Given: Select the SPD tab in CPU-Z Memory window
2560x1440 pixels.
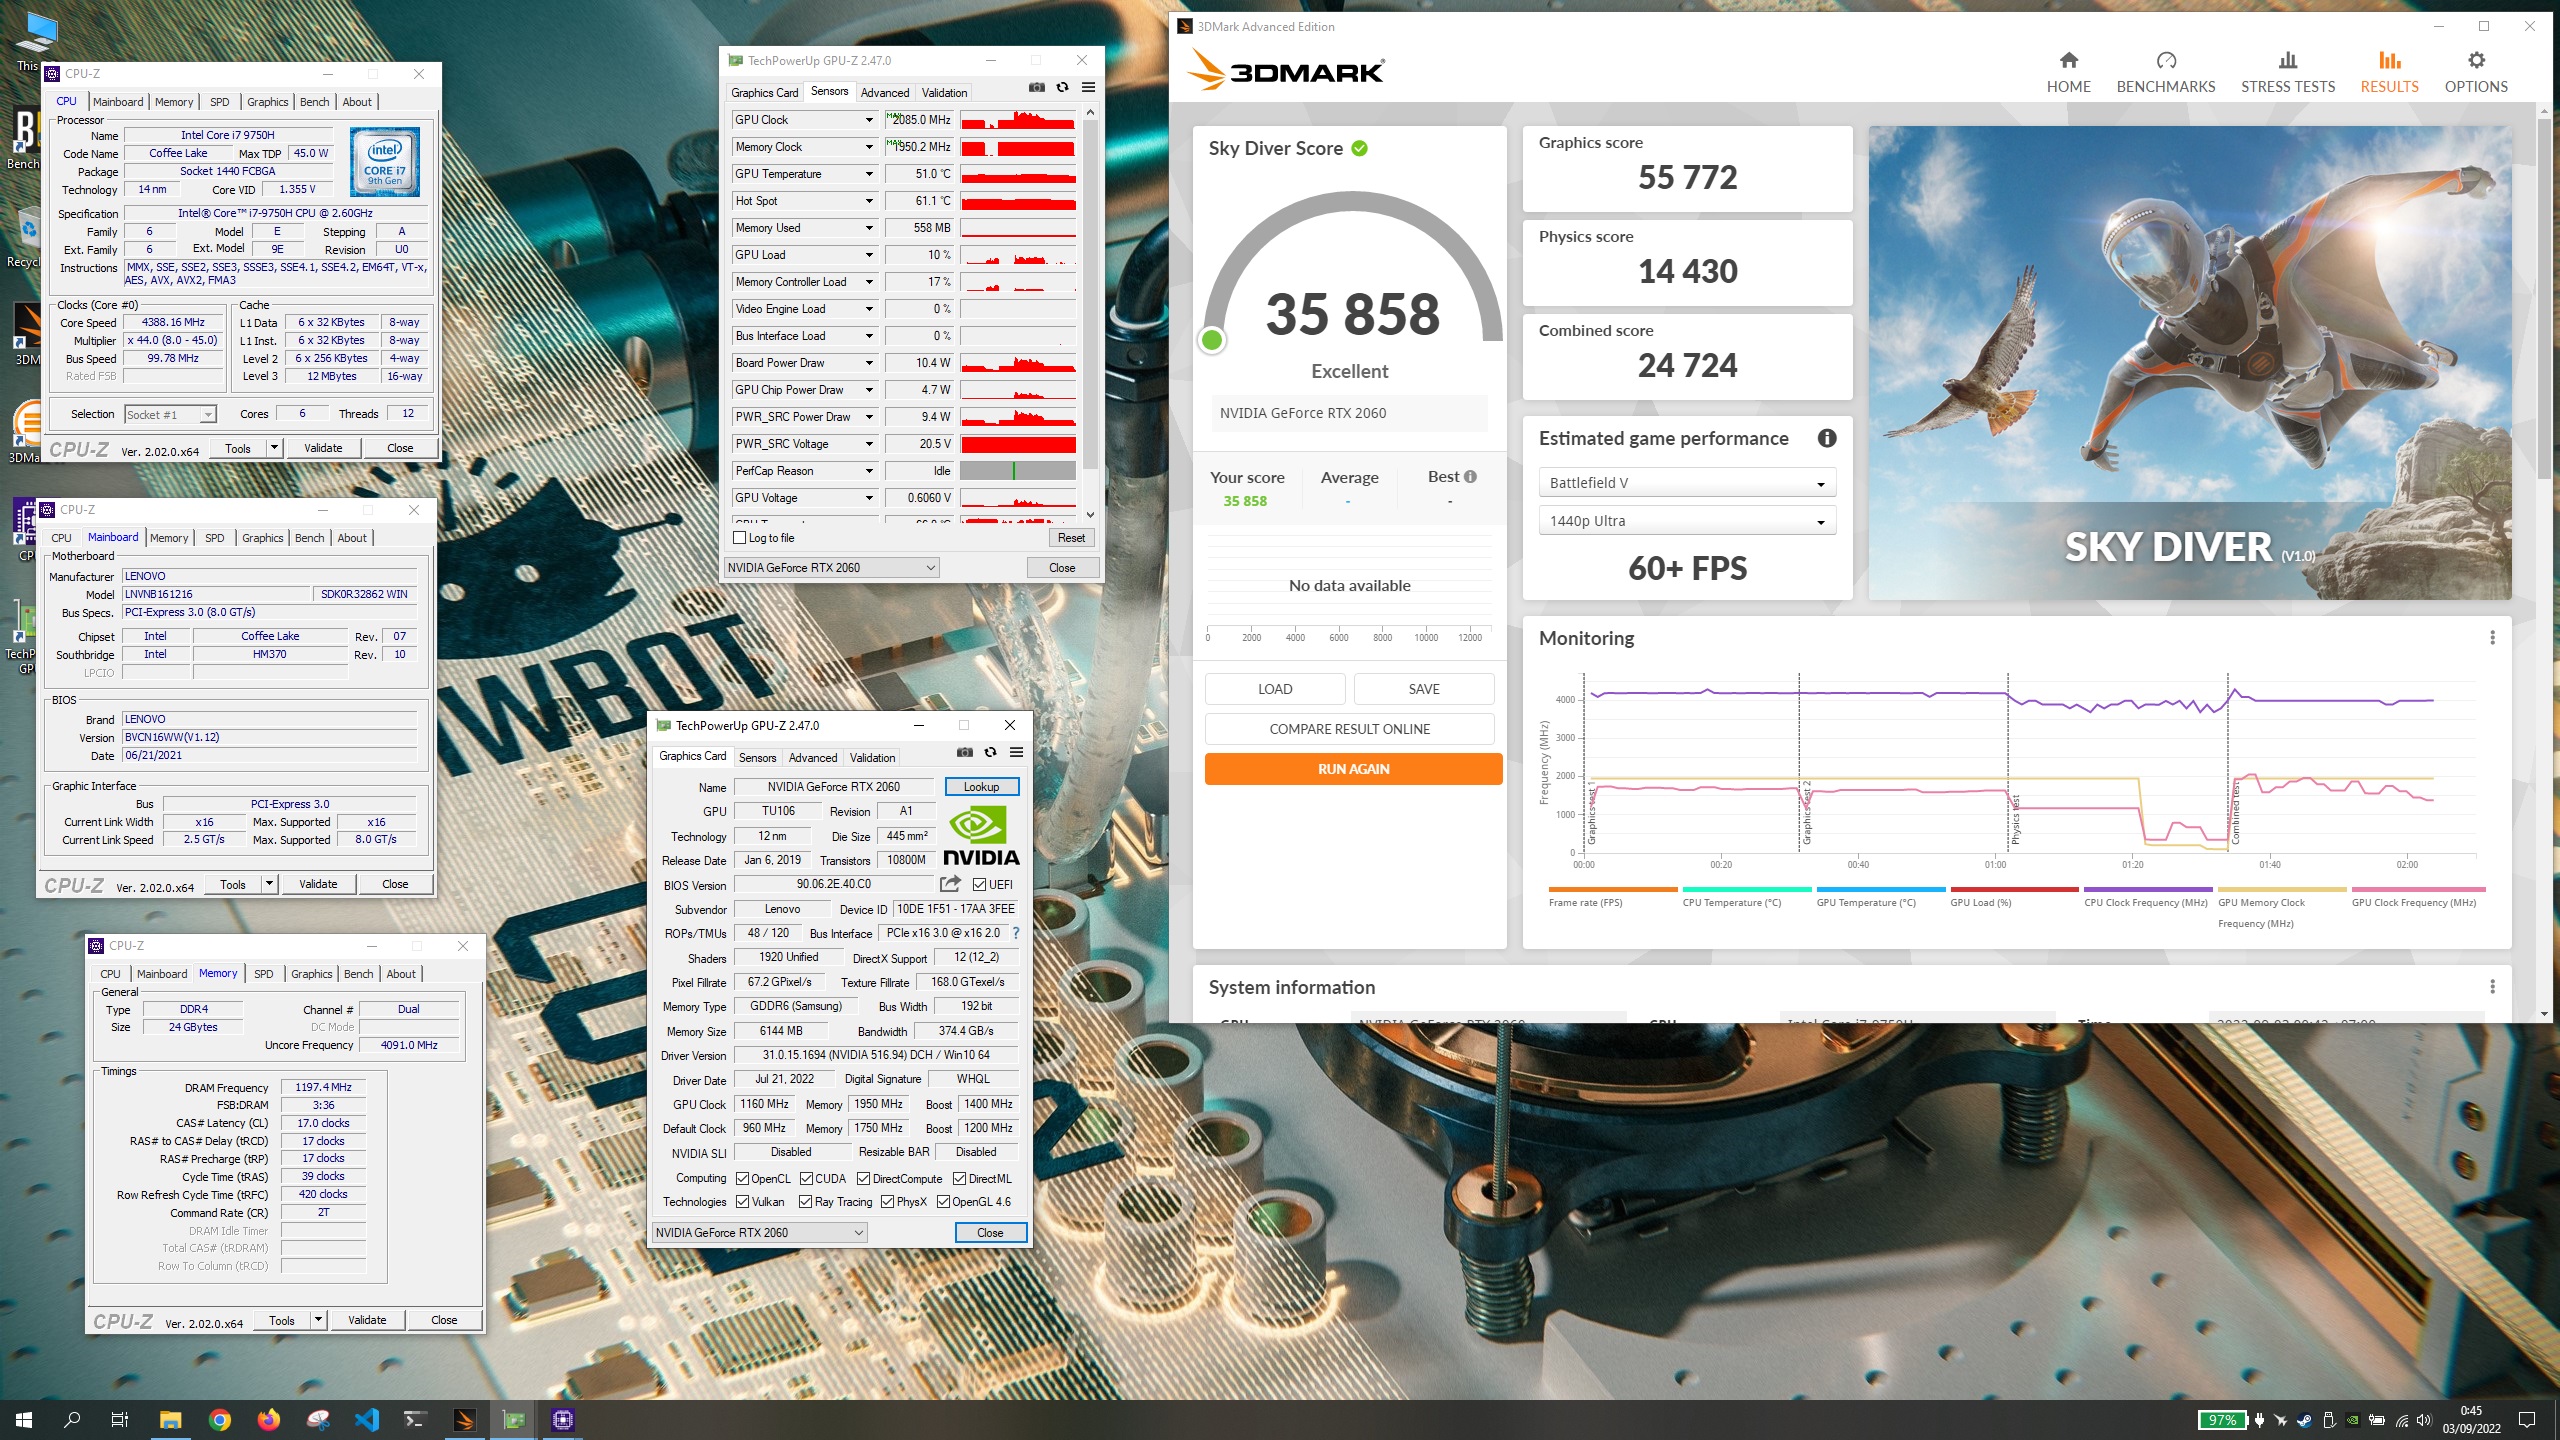Looking at the screenshot, I should (263, 974).
